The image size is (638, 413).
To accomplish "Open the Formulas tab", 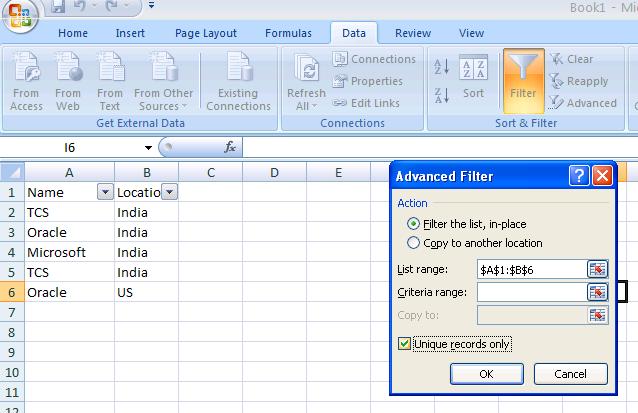I will point(288,33).
